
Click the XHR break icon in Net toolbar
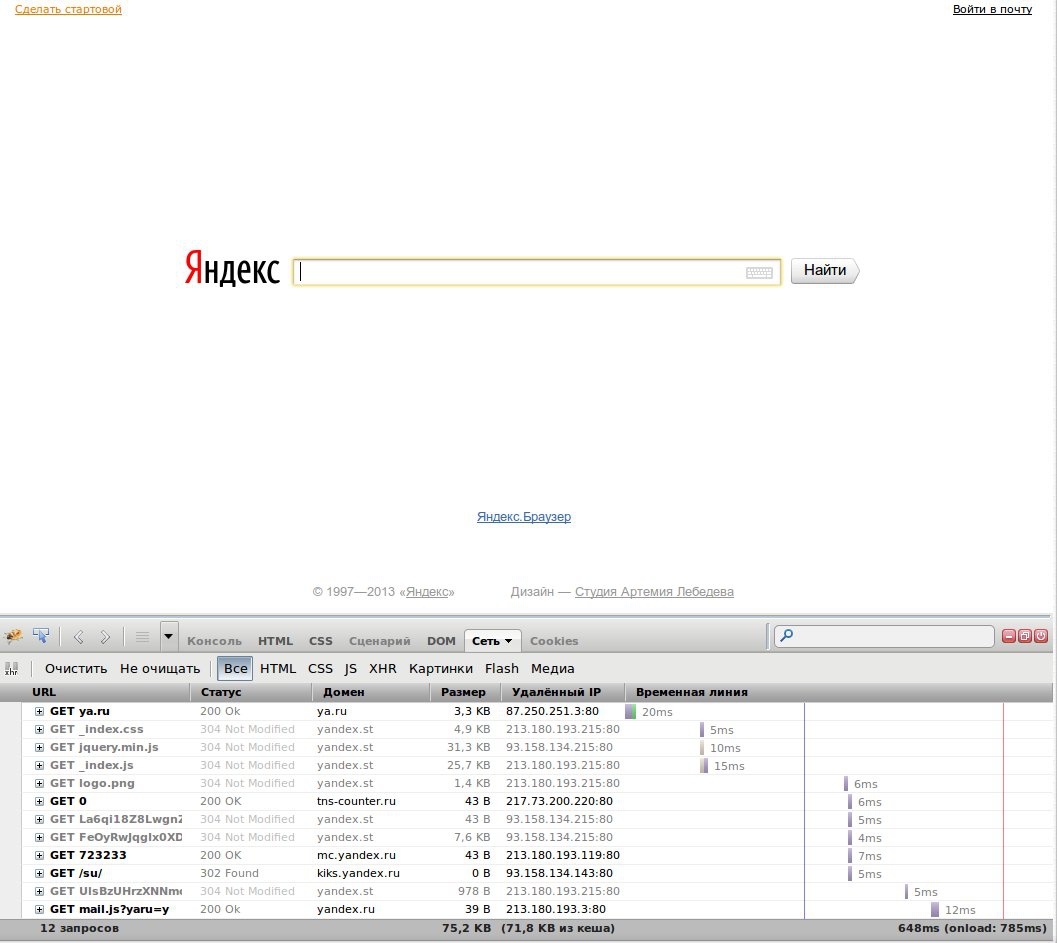coord(12,668)
